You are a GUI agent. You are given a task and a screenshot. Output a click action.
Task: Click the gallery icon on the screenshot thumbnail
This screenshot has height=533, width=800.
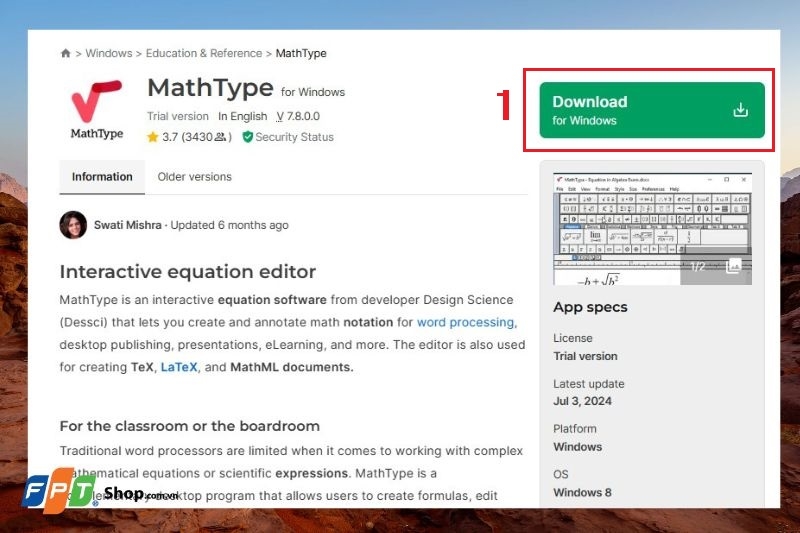point(733,266)
